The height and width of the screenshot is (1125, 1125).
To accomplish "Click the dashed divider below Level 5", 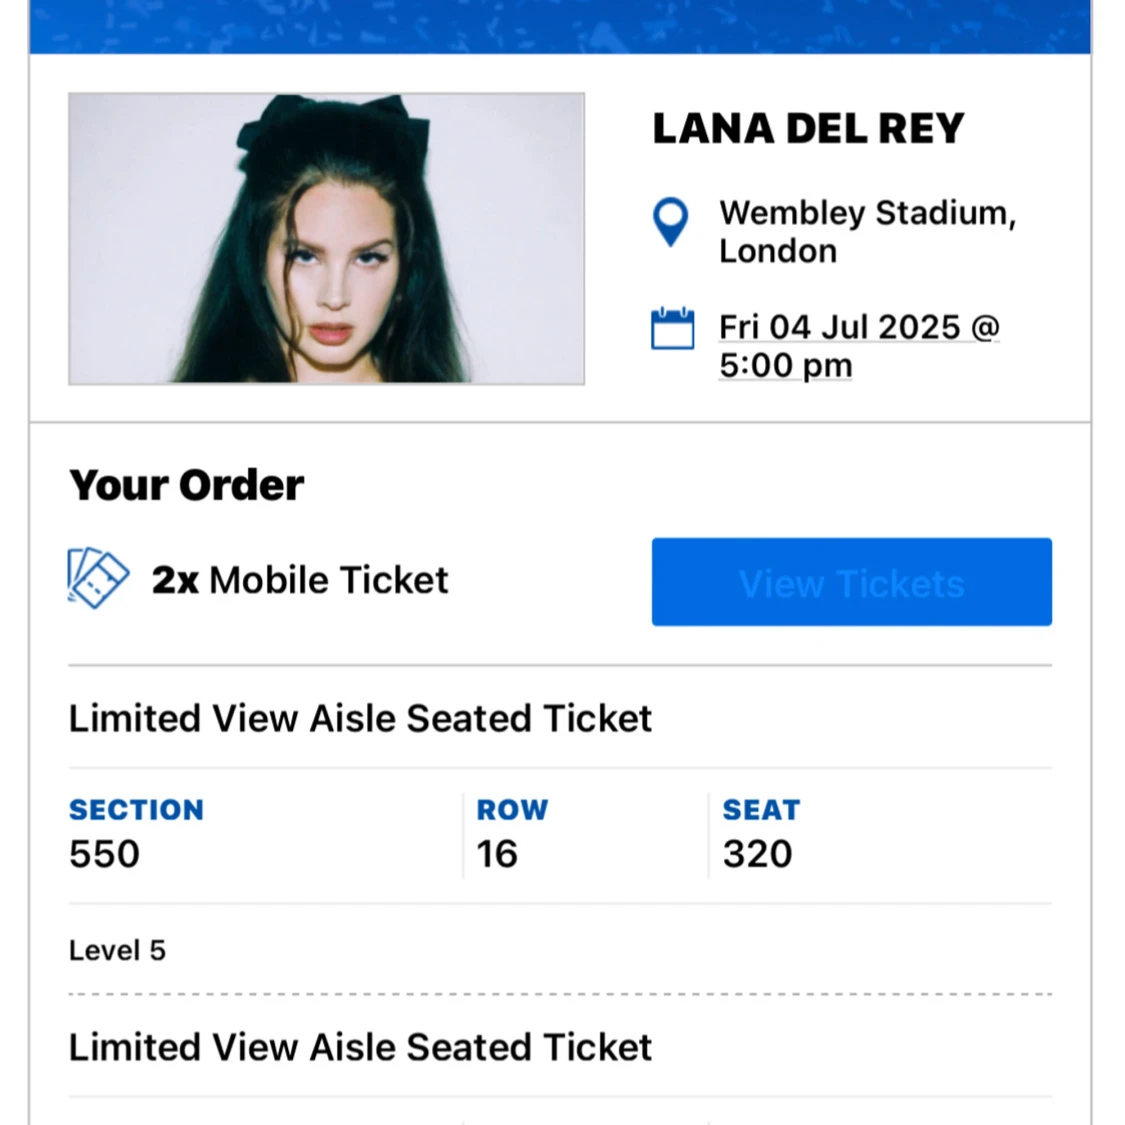I will [x=560, y=992].
